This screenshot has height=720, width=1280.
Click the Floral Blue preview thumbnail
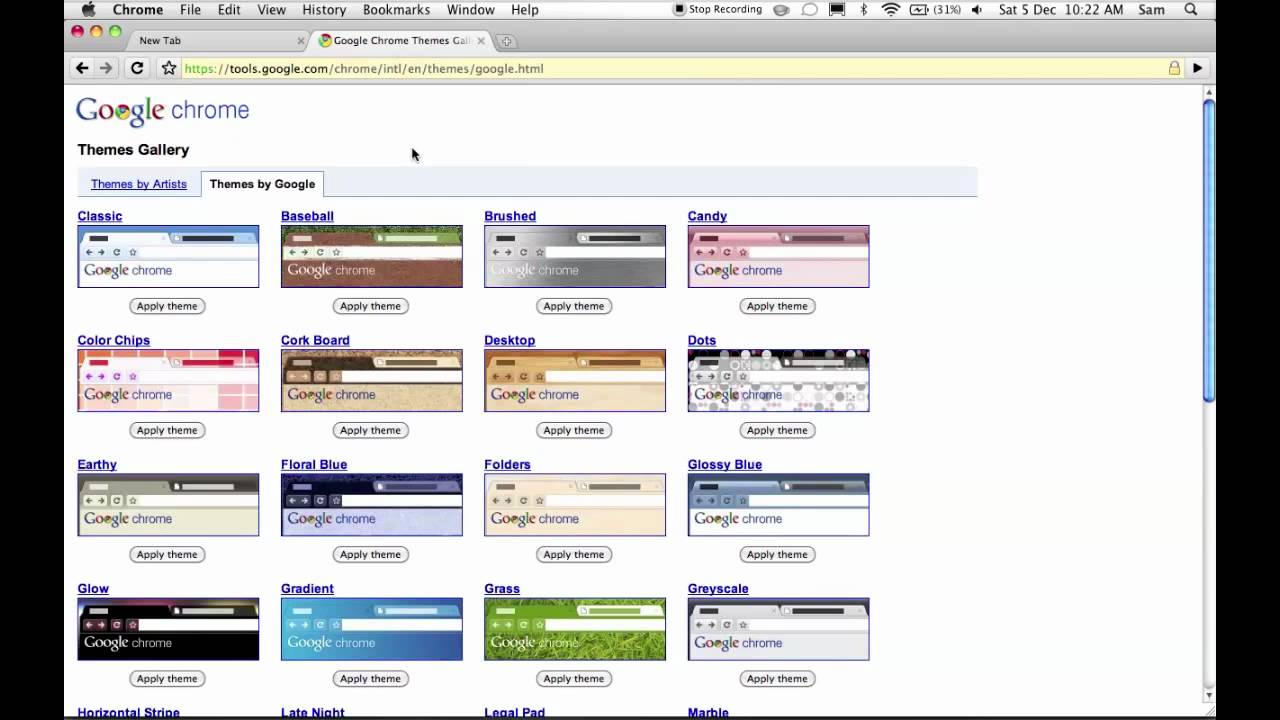[372, 505]
